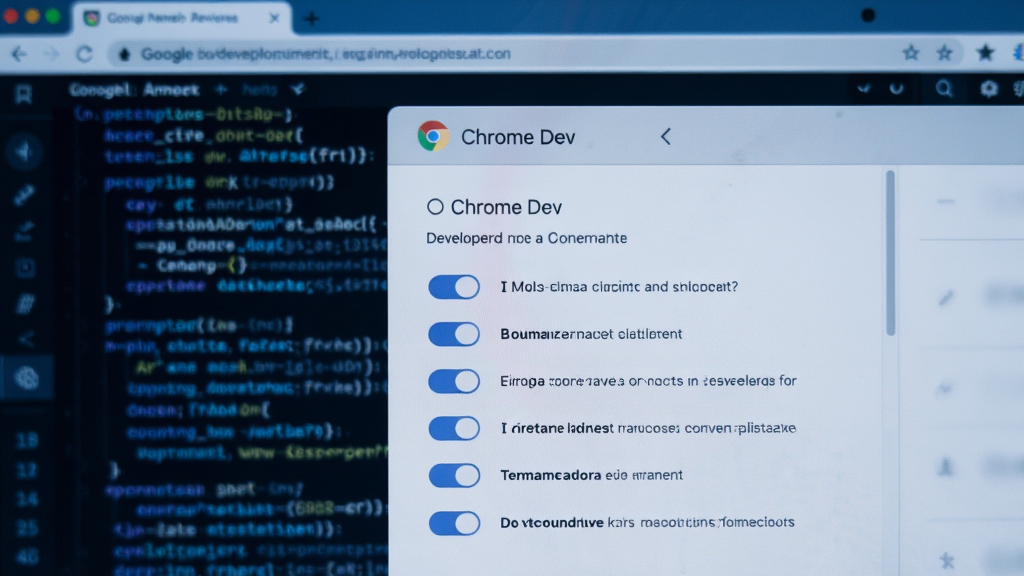The height and width of the screenshot is (576, 1024).
Task: Click the first outlined star in address bar
Action: coord(910,53)
